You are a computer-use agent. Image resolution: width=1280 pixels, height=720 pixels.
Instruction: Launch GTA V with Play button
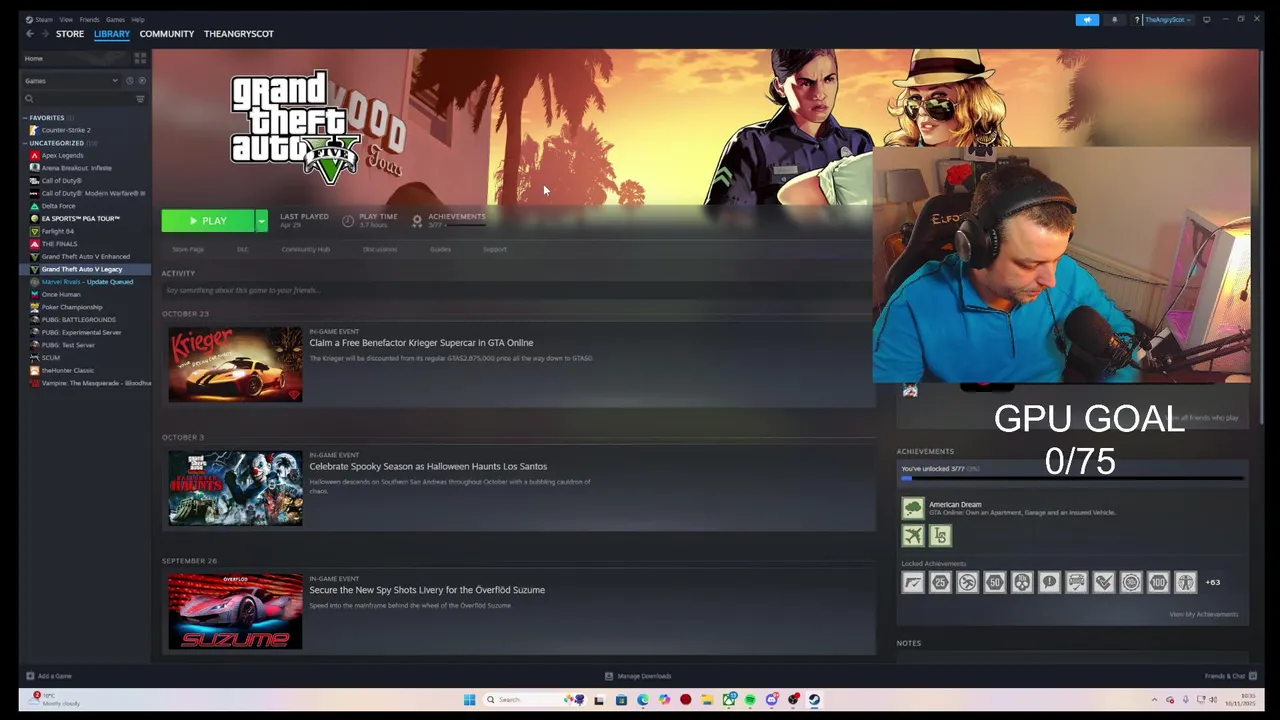[208, 221]
